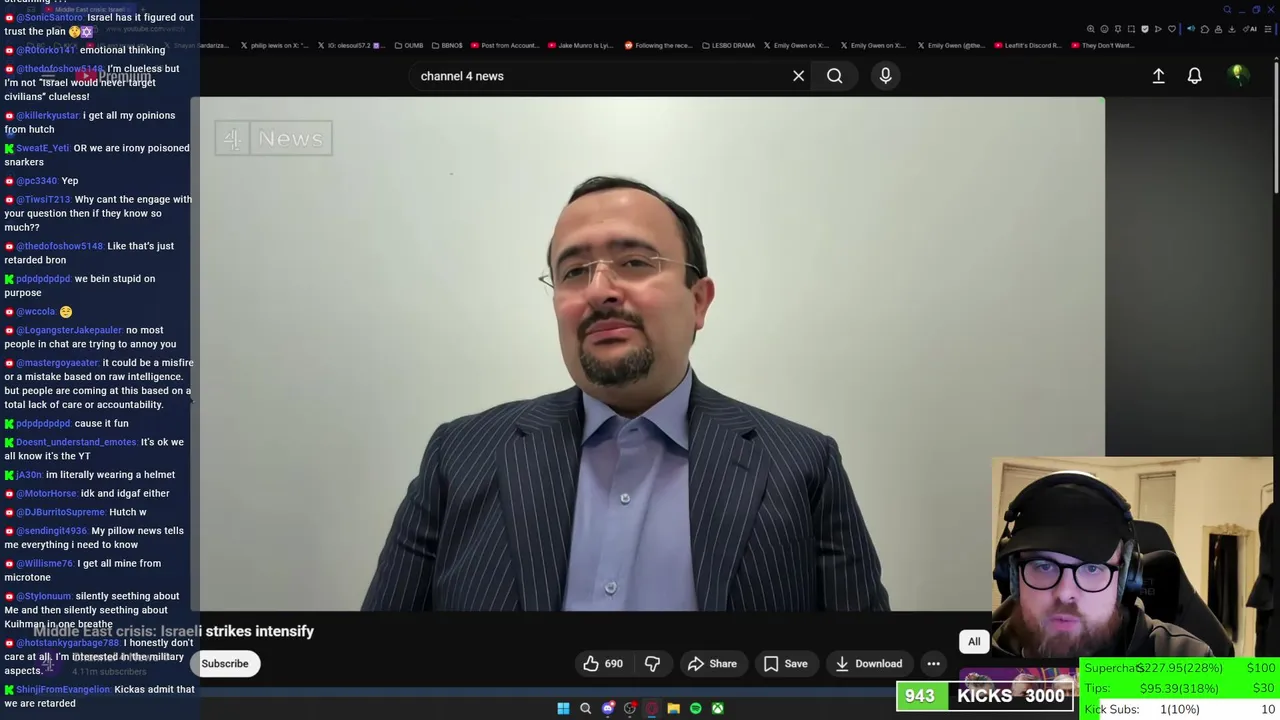Click username @pc3340 in chat
Screen dimensions: 1280x720
[37, 181]
